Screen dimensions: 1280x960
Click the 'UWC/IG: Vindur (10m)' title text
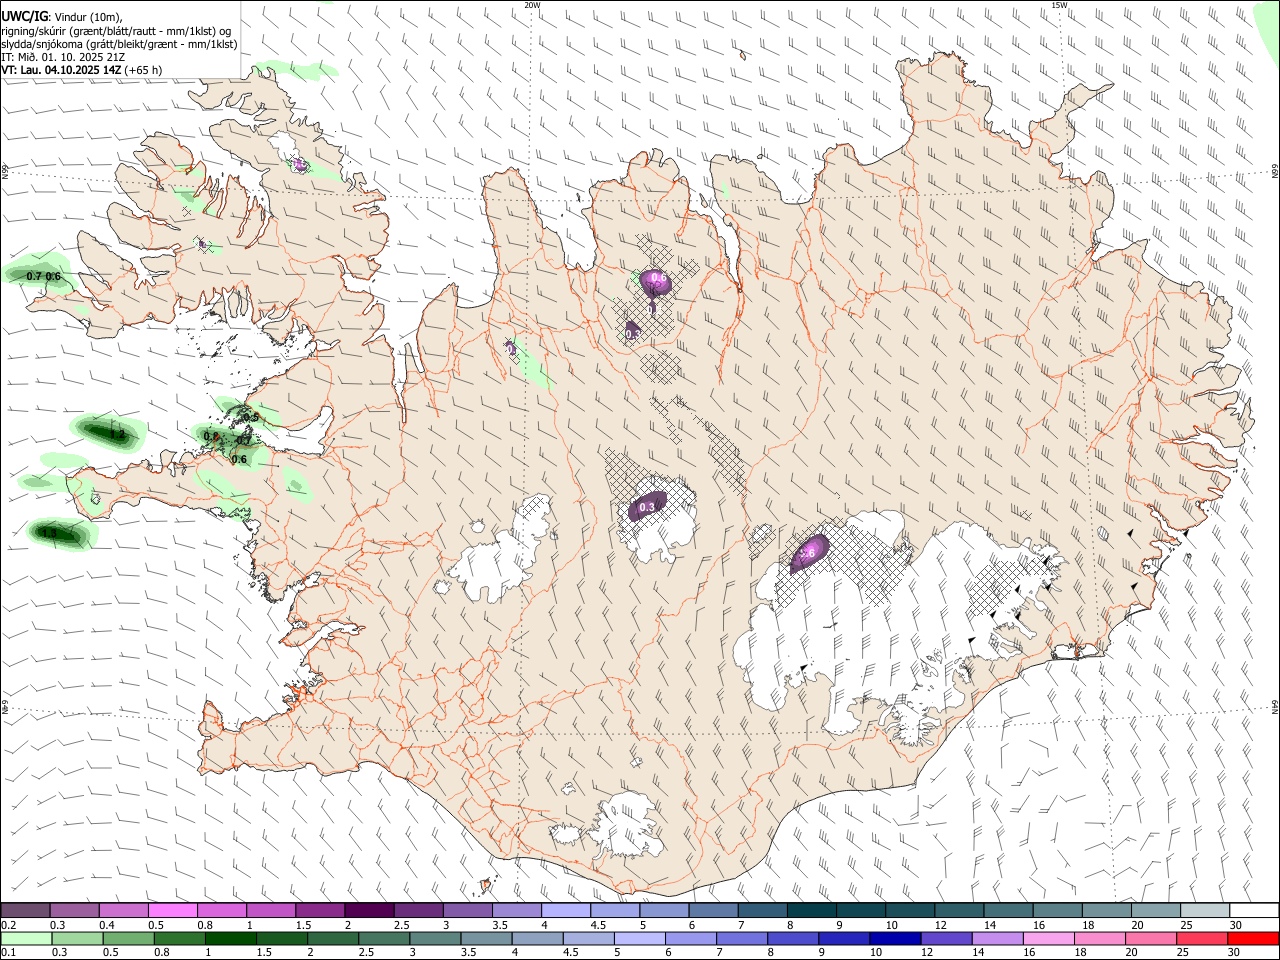coord(62,17)
